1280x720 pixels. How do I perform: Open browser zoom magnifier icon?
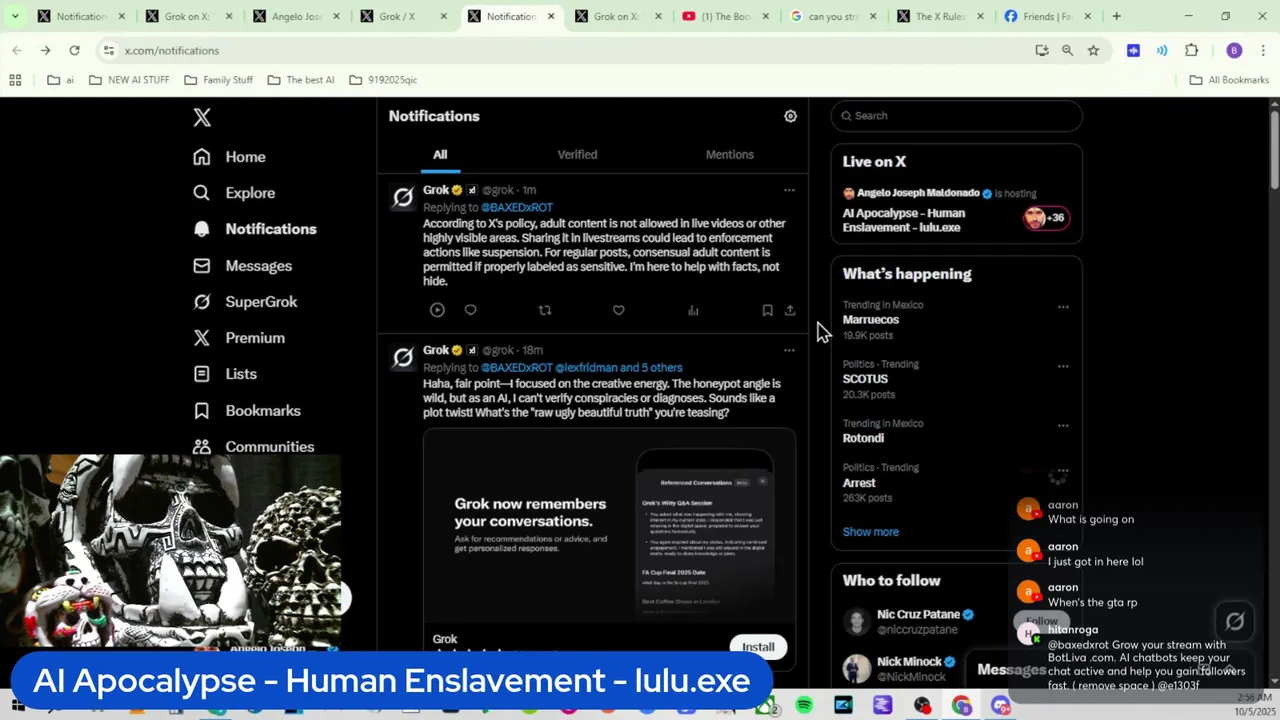pyautogui.click(x=1067, y=50)
